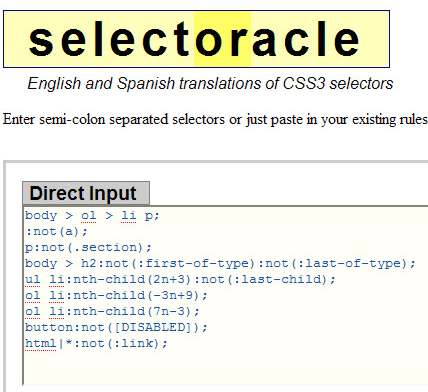Place cursor in the 'ol li:nth-child(-3n+9);' line
Viewport: 428px width, 392px height.
[x=116, y=295]
